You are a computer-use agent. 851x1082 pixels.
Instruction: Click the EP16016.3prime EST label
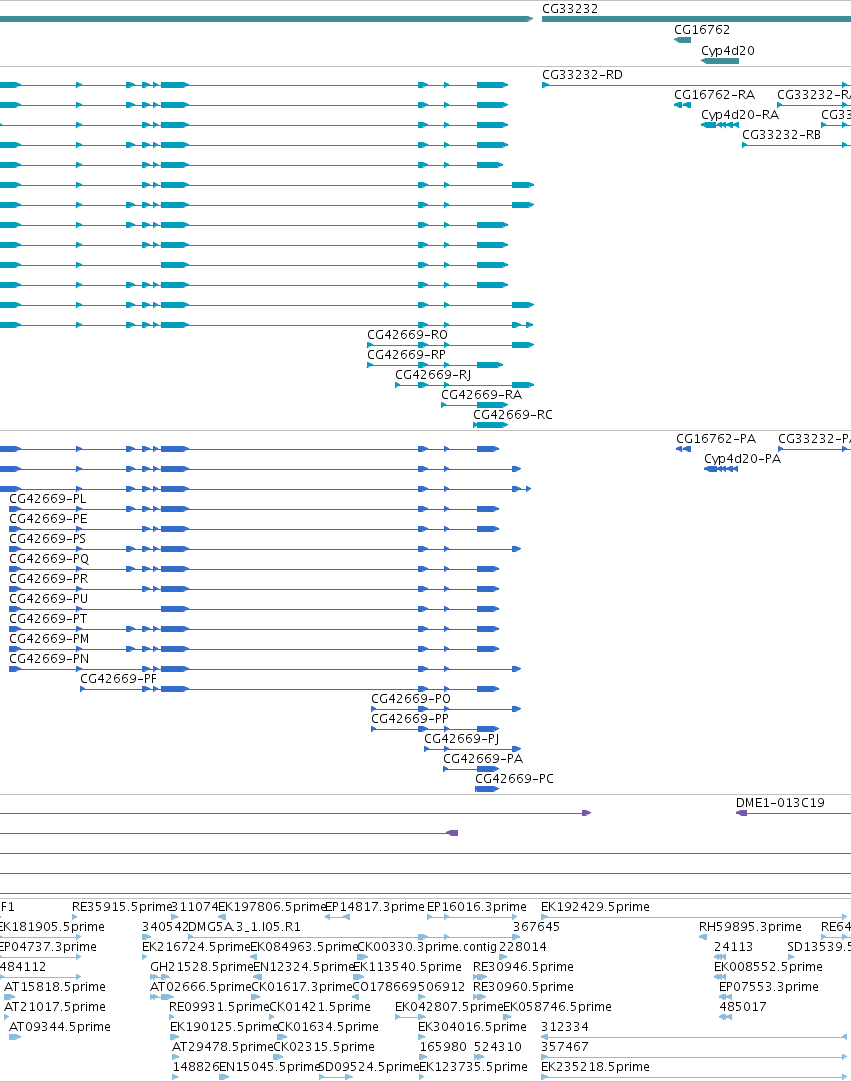pos(477,907)
